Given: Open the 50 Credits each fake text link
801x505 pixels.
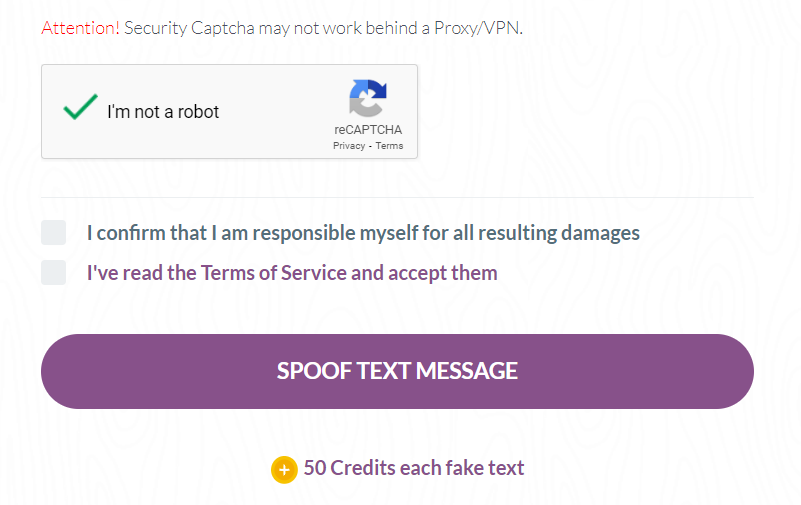Looking at the screenshot, I should click(x=414, y=468).
